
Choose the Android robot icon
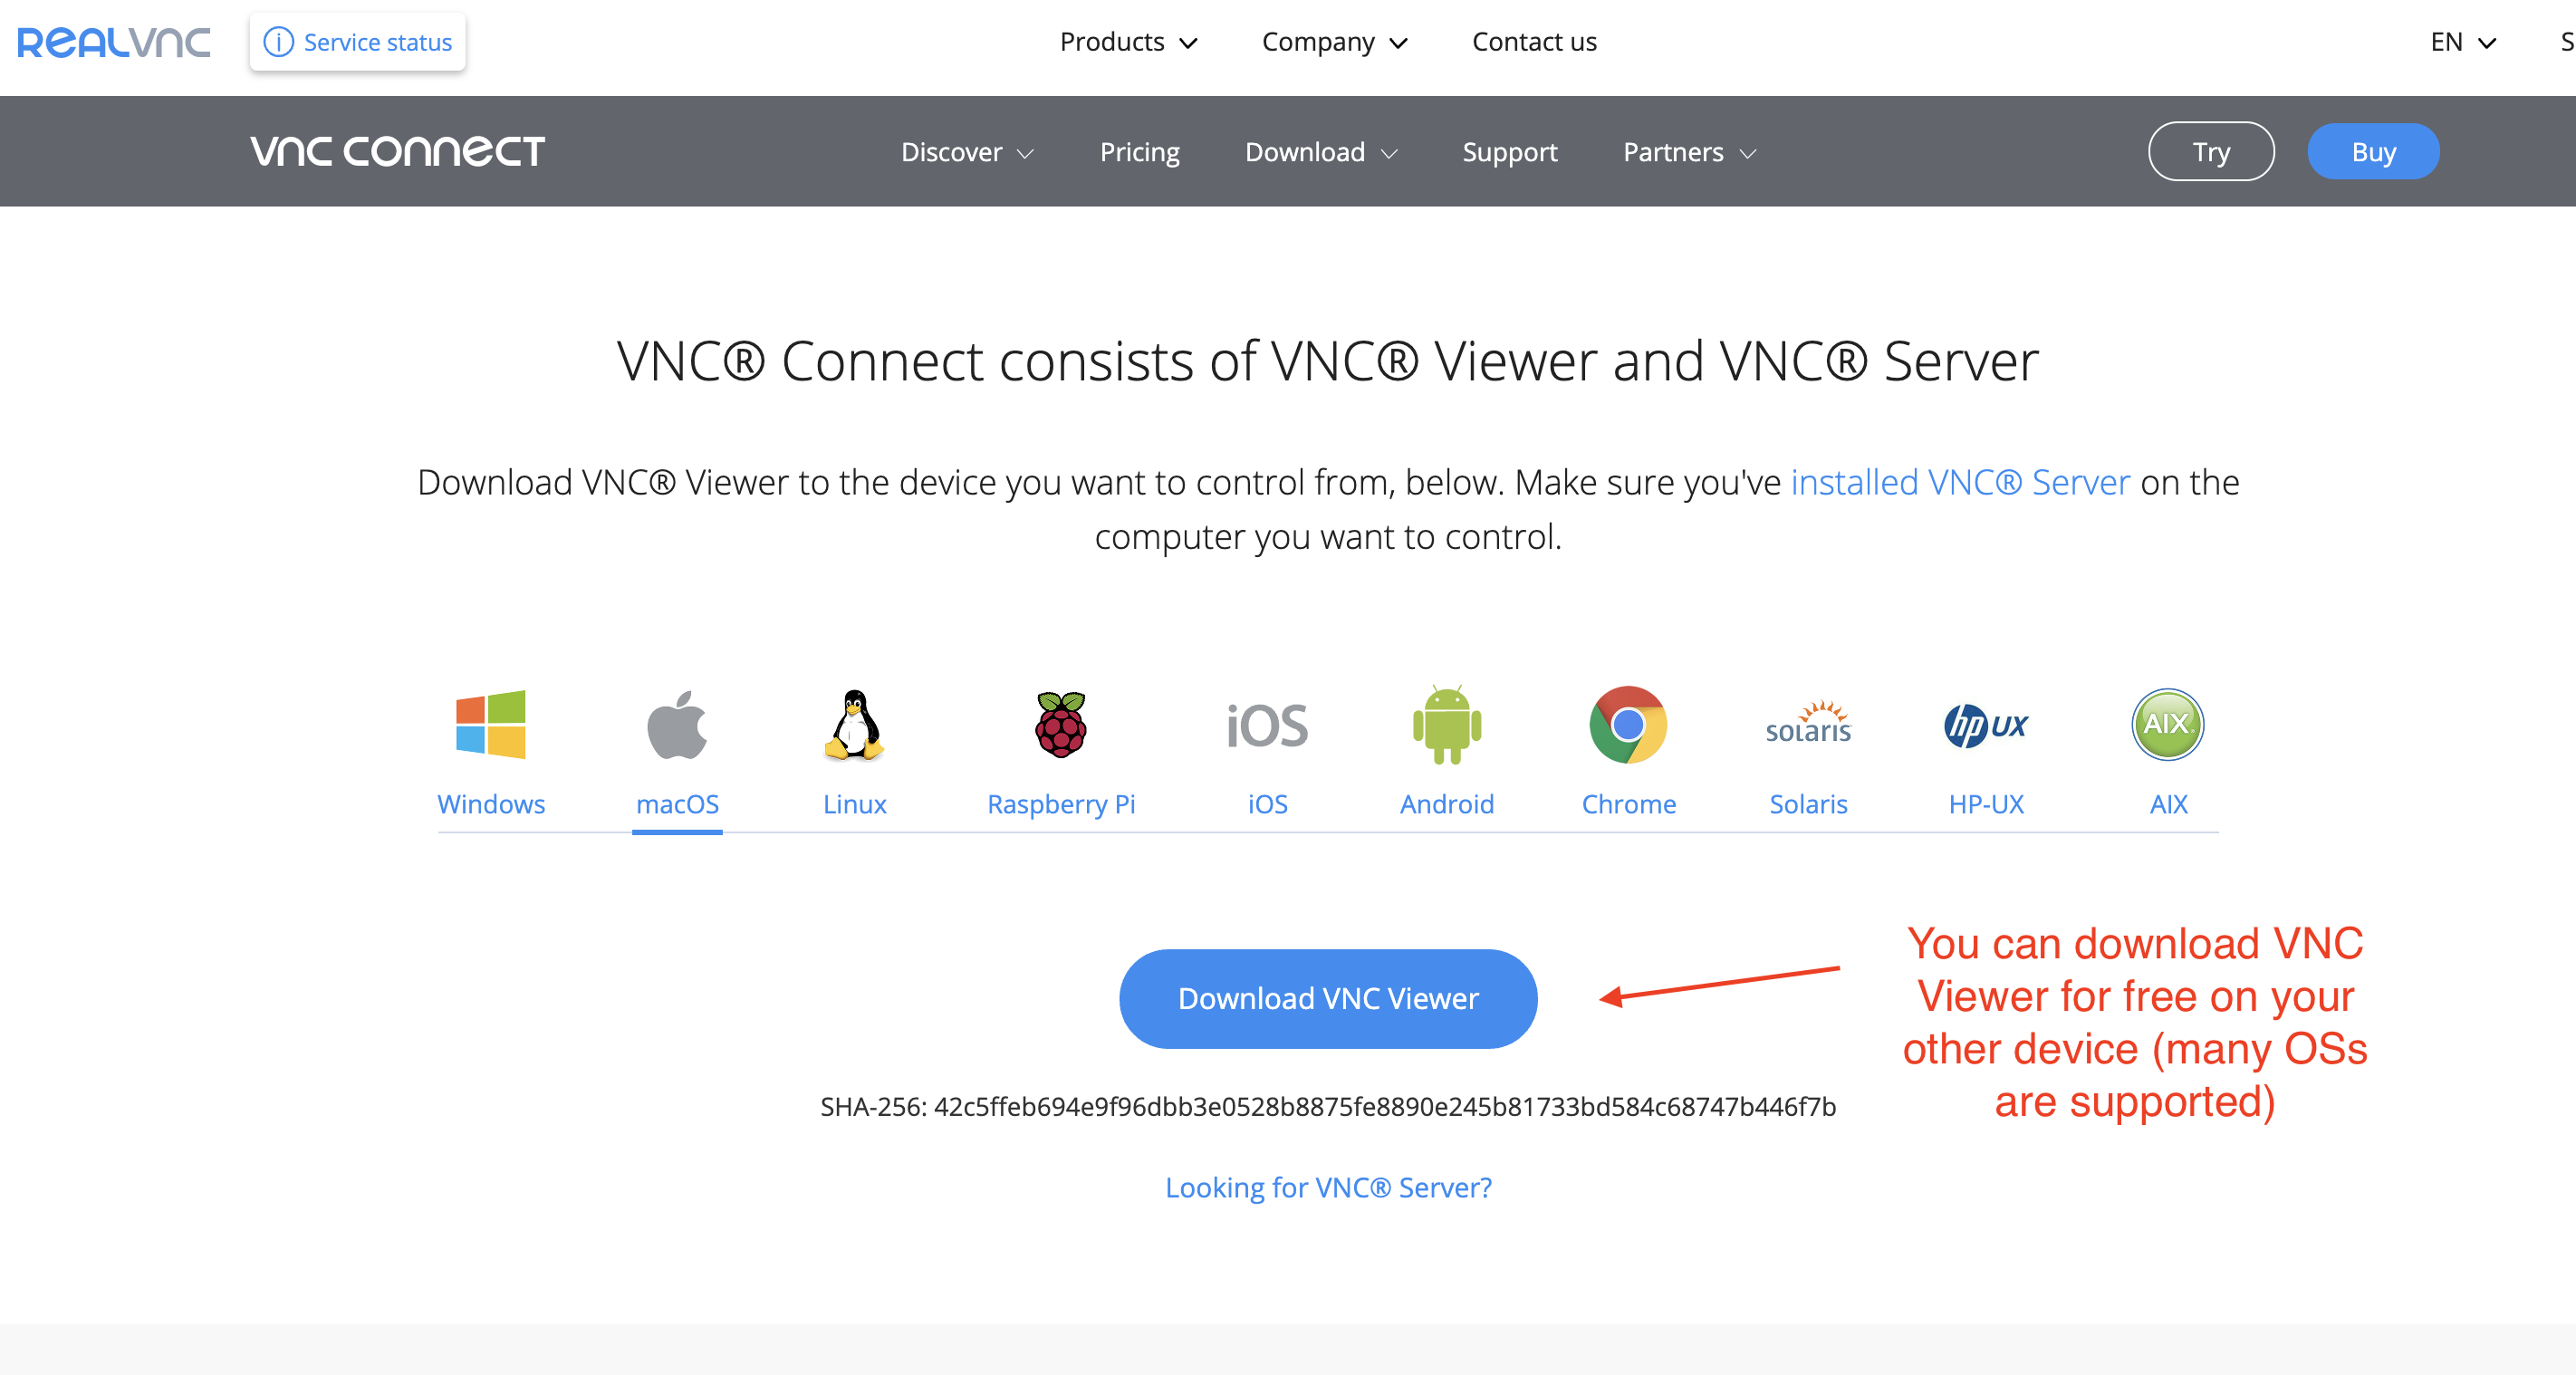(x=1447, y=725)
